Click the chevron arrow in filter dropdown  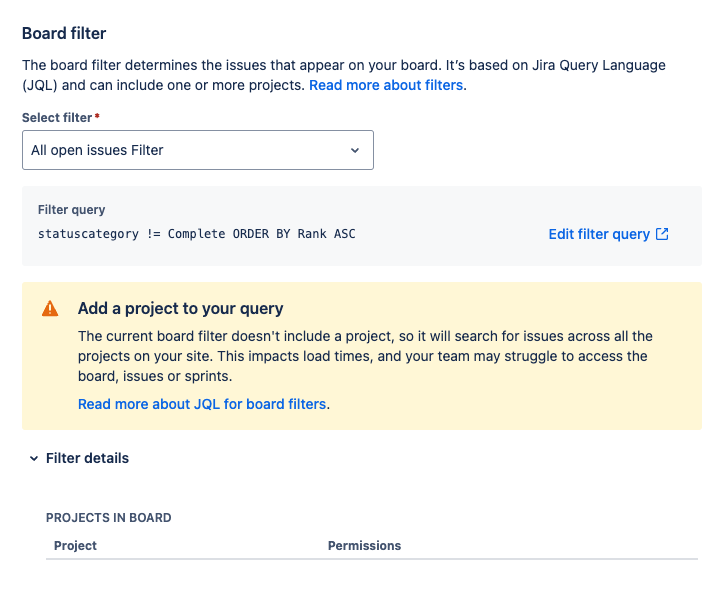(354, 150)
